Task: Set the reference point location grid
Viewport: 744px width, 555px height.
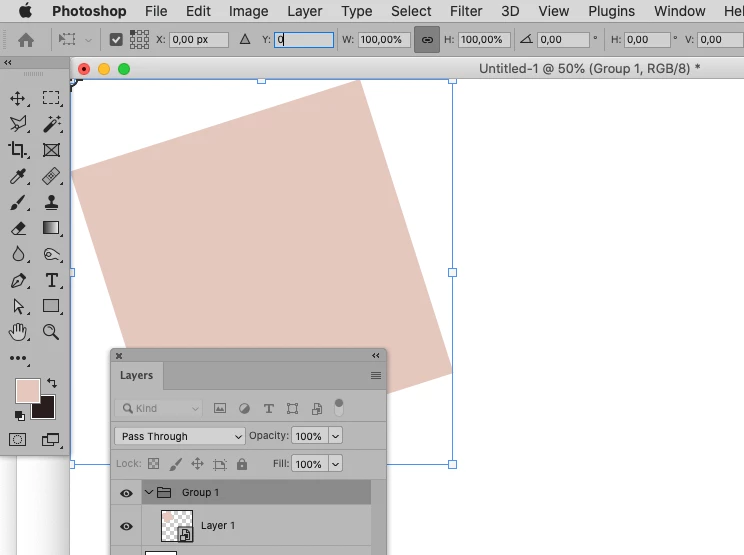Action: [x=139, y=40]
